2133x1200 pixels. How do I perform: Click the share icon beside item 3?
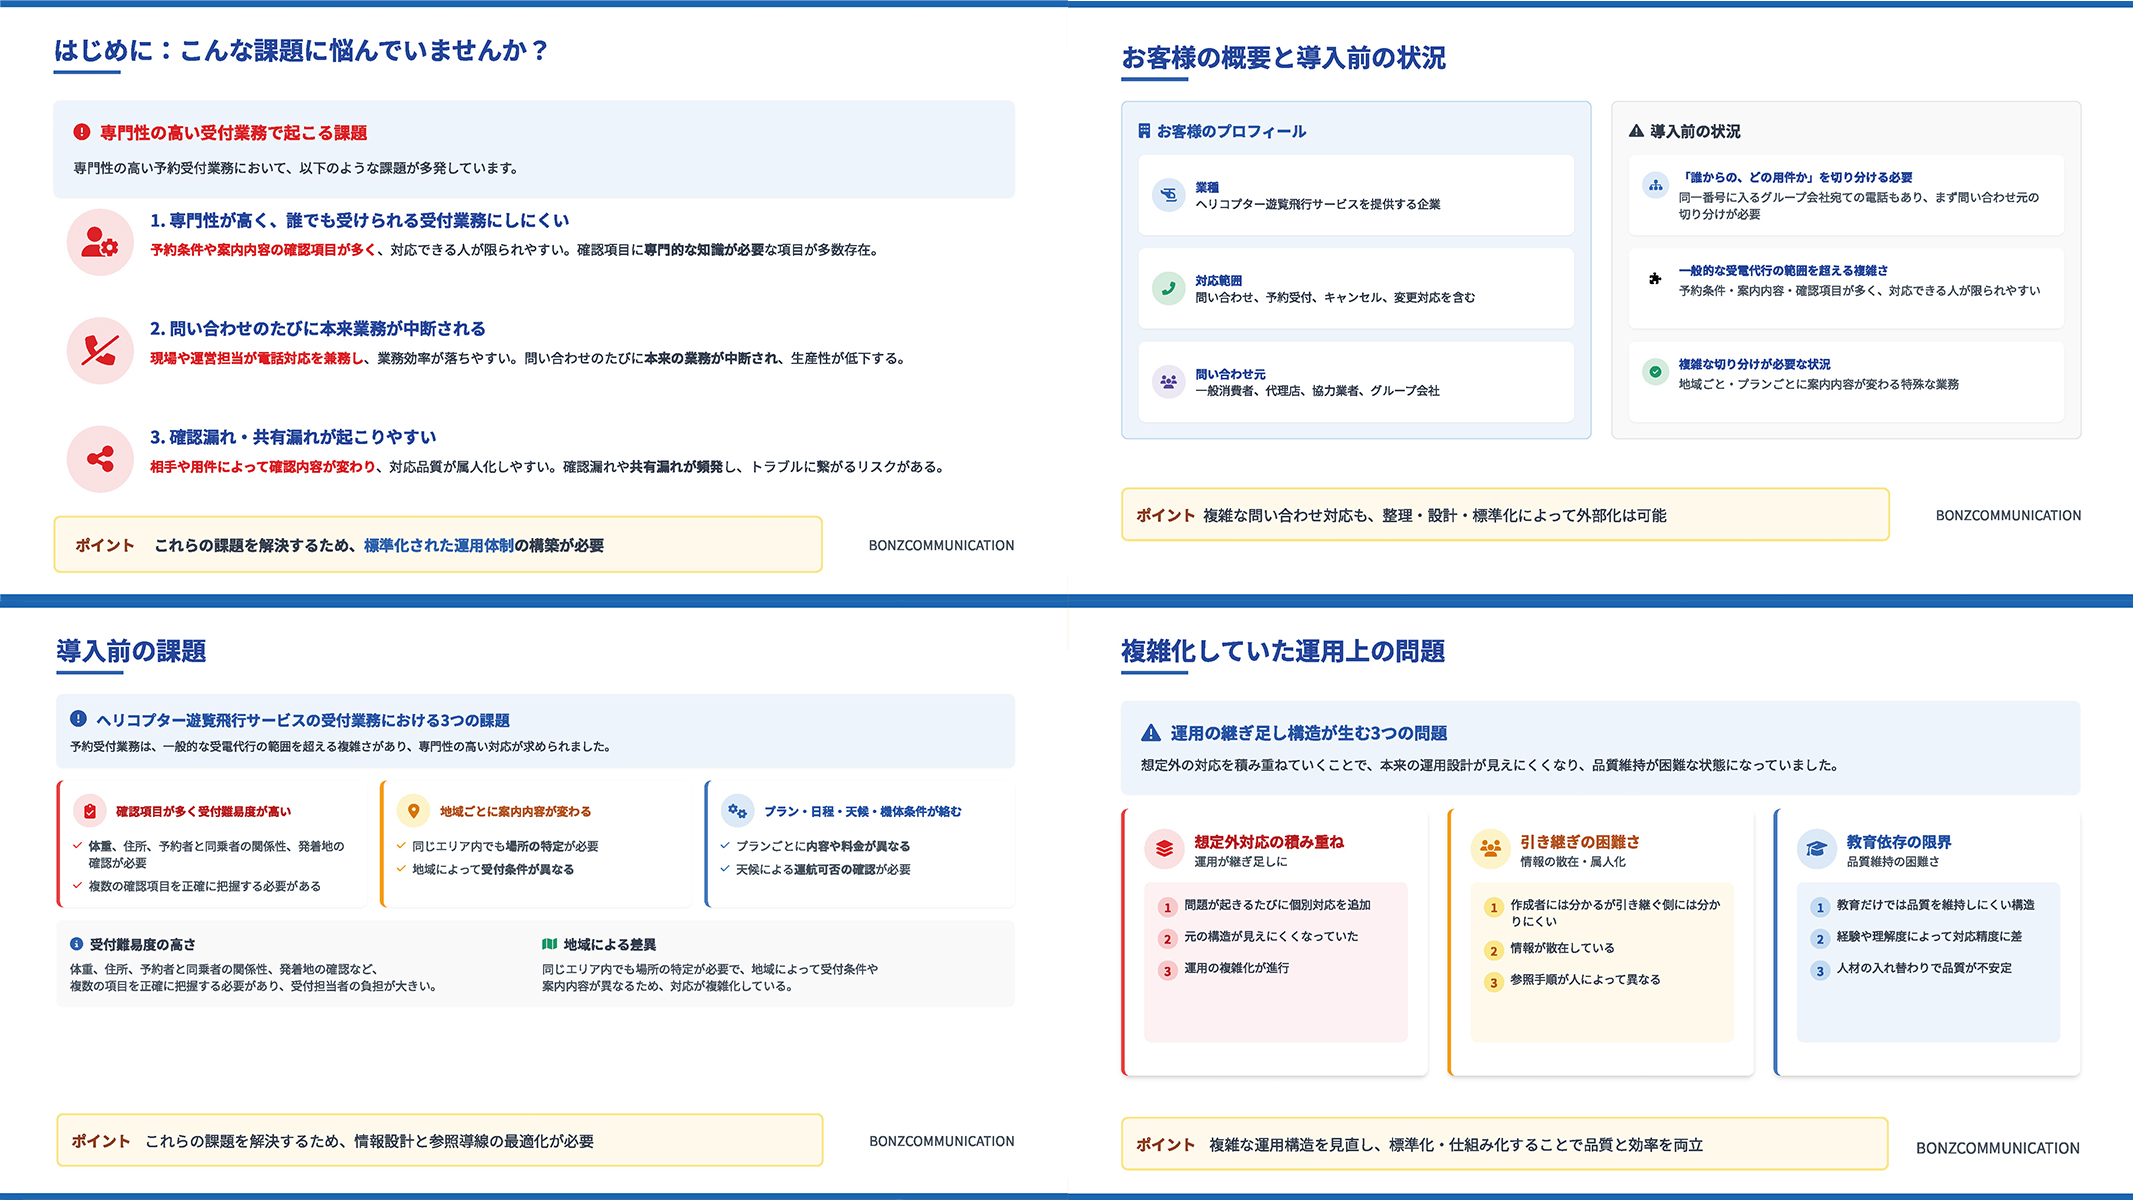(100, 459)
